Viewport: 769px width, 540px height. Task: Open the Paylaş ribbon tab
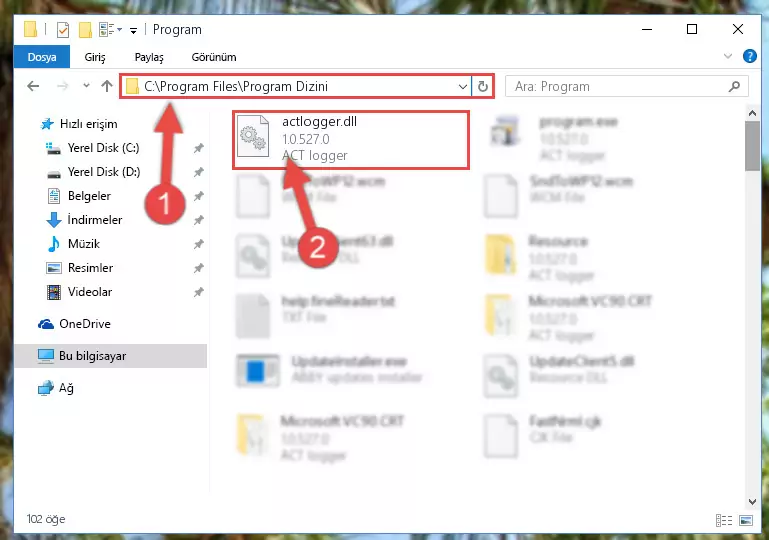[149, 57]
